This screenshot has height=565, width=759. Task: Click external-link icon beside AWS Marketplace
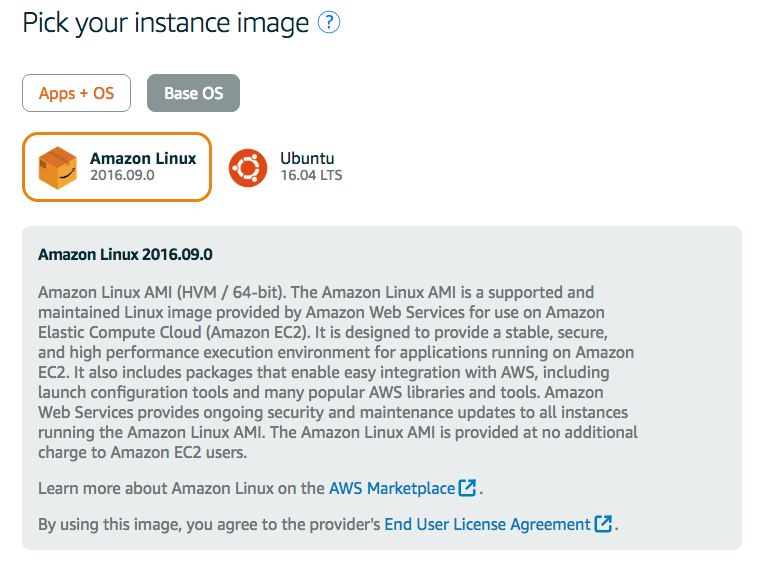pyautogui.click(x=467, y=488)
